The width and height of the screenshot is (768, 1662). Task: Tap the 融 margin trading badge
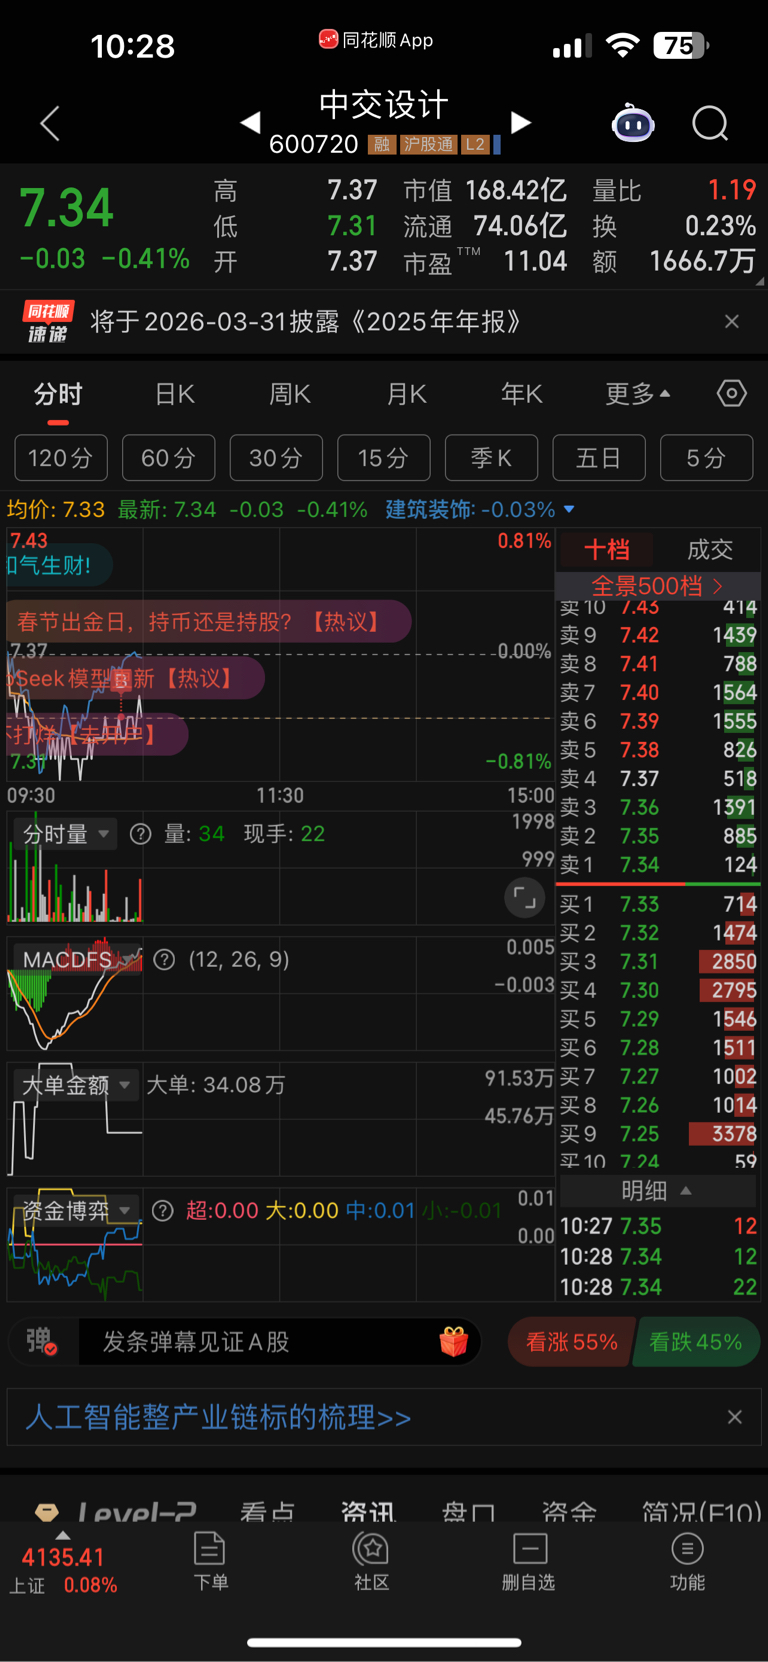pos(381,145)
